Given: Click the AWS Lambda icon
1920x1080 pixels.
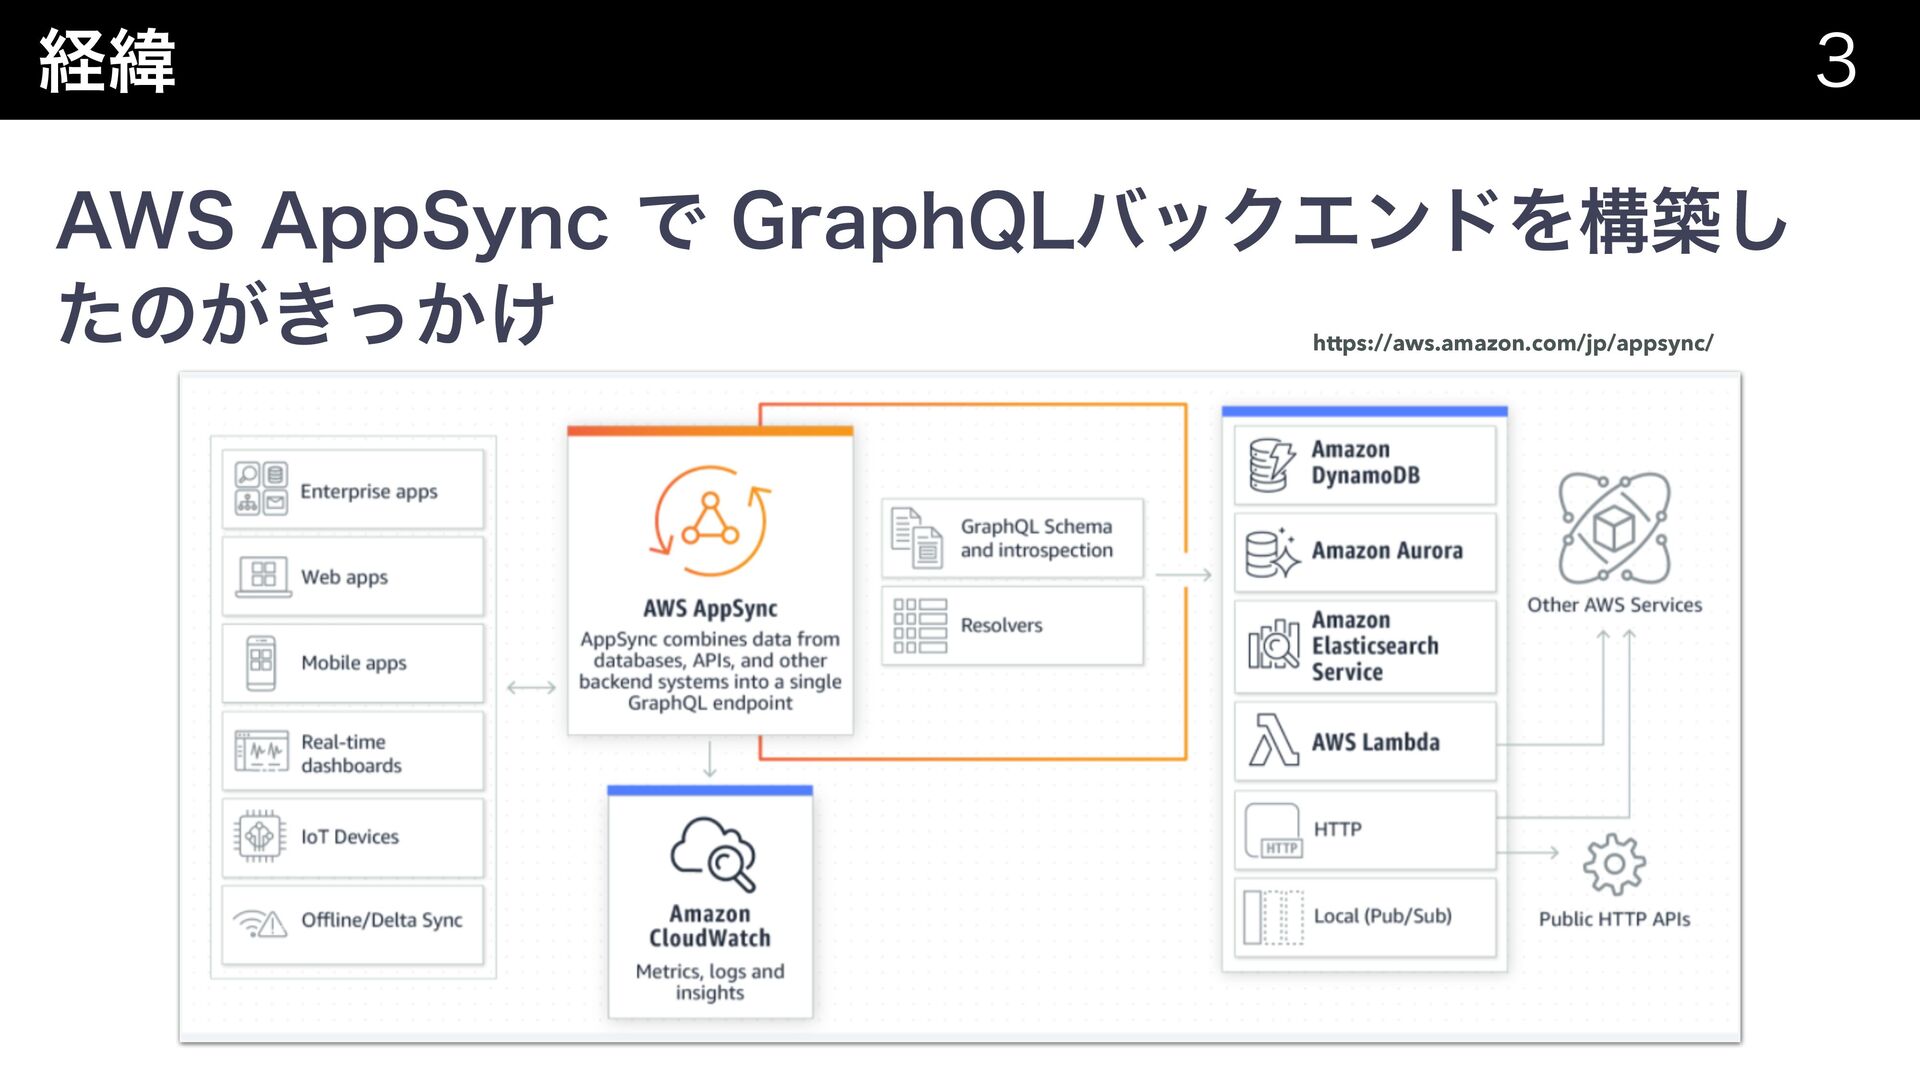Looking at the screenshot, I should click(1273, 740).
